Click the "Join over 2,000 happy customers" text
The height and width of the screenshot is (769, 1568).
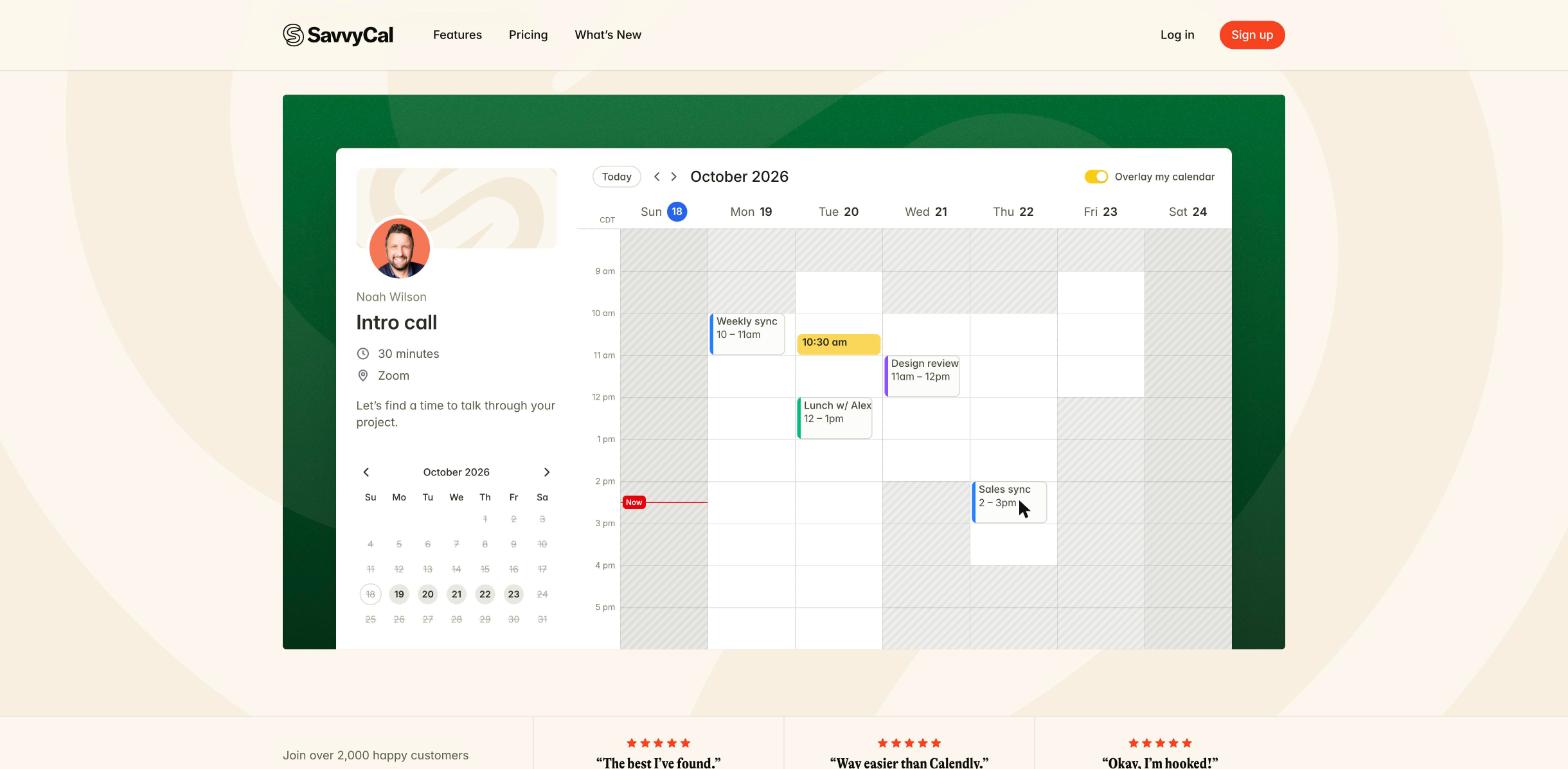pyautogui.click(x=375, y=755)
